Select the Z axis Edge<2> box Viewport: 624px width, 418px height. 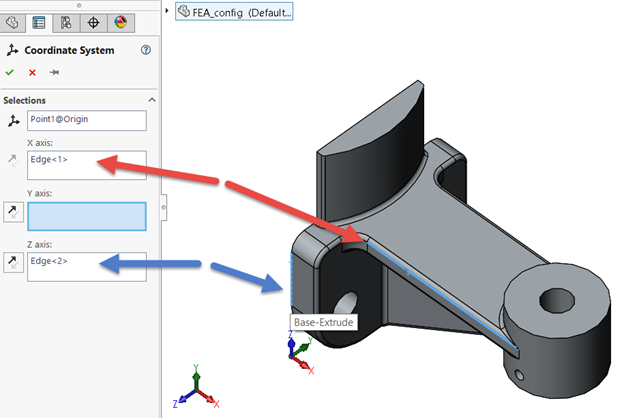(x=87, y=267)
